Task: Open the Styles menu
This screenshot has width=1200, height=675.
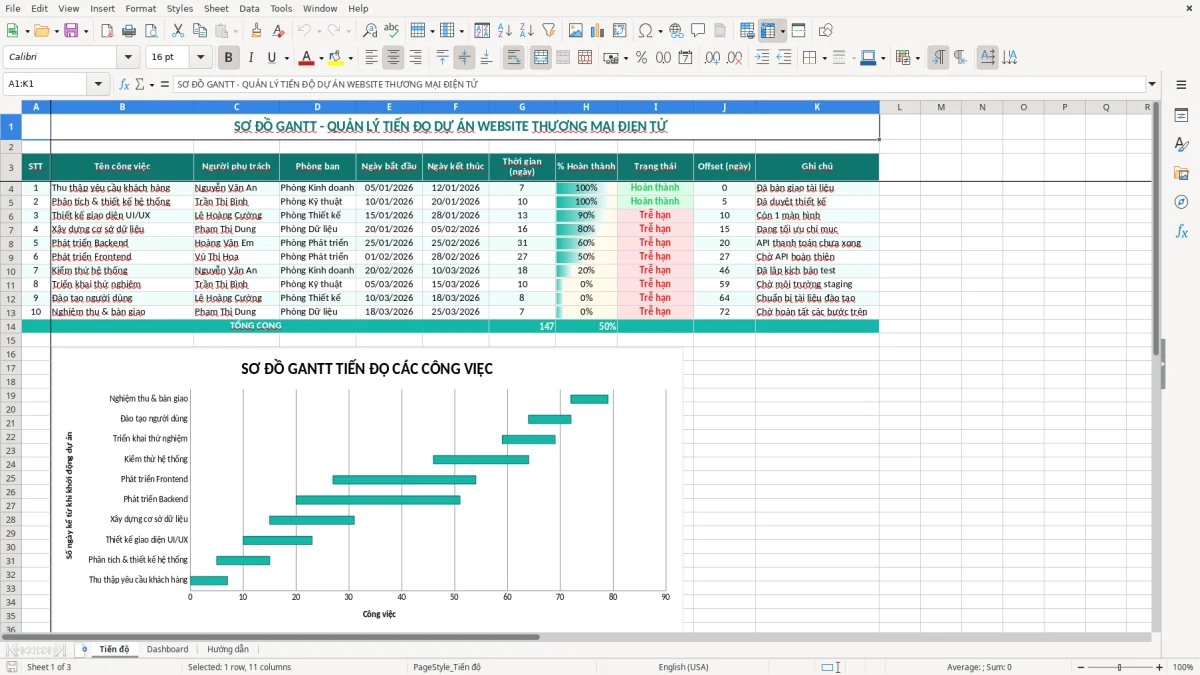Action: coord(180,8)
